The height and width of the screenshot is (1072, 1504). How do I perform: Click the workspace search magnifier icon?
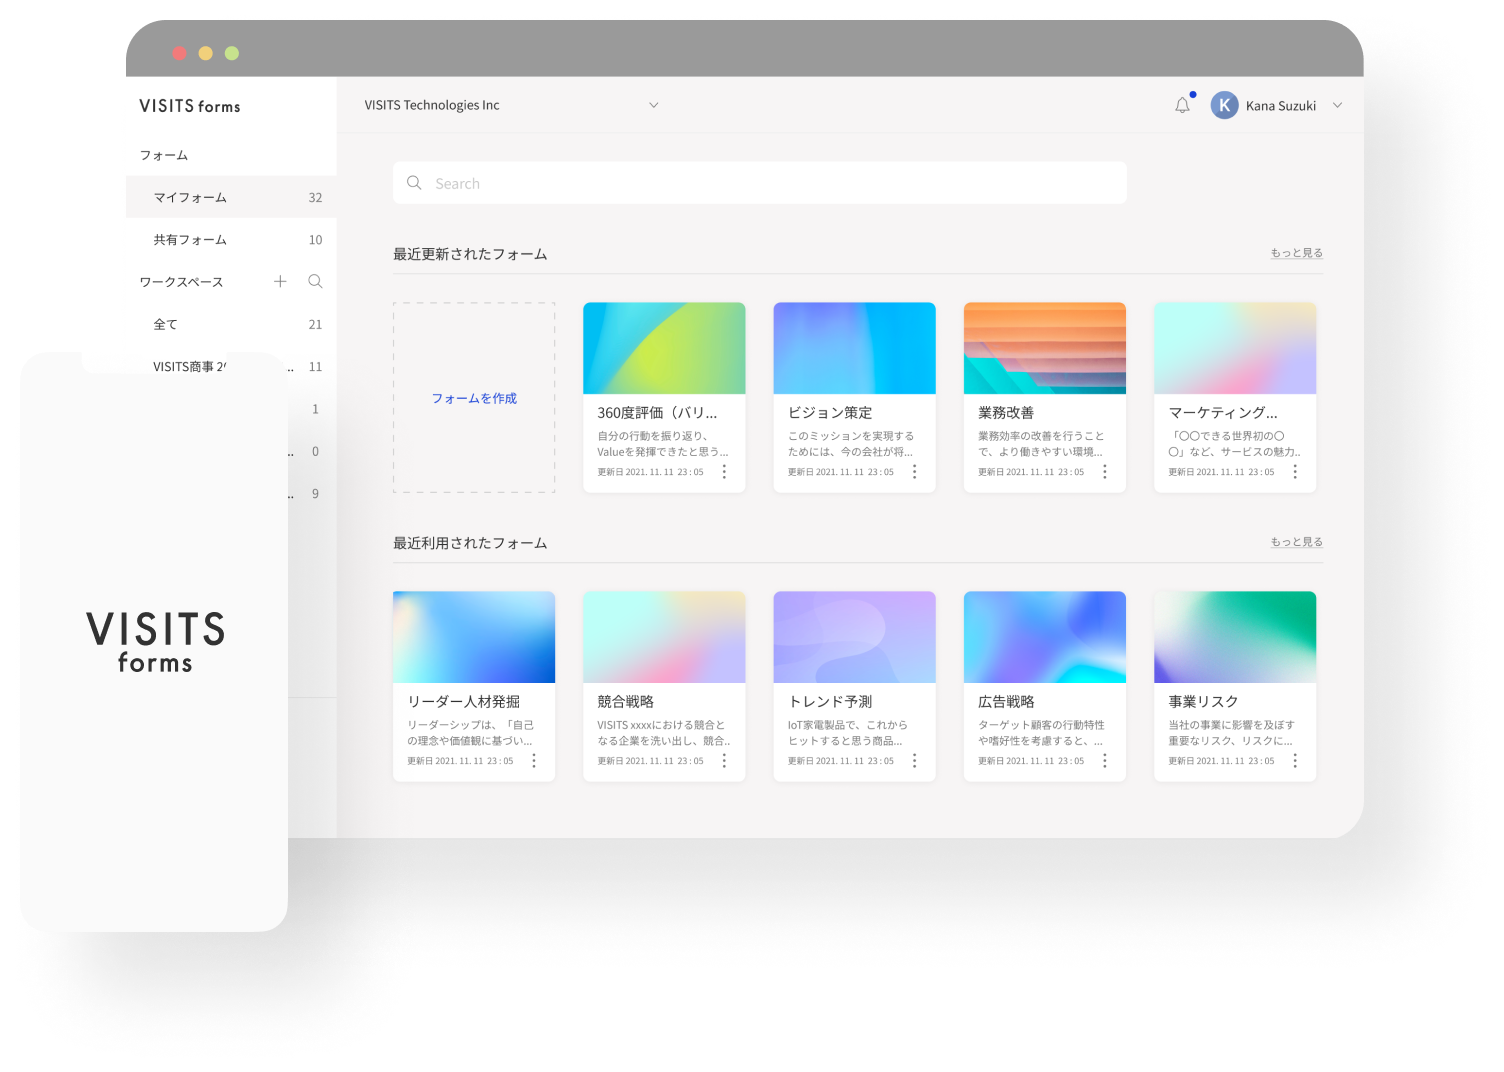pyautogui.click(x=315, y=282)
